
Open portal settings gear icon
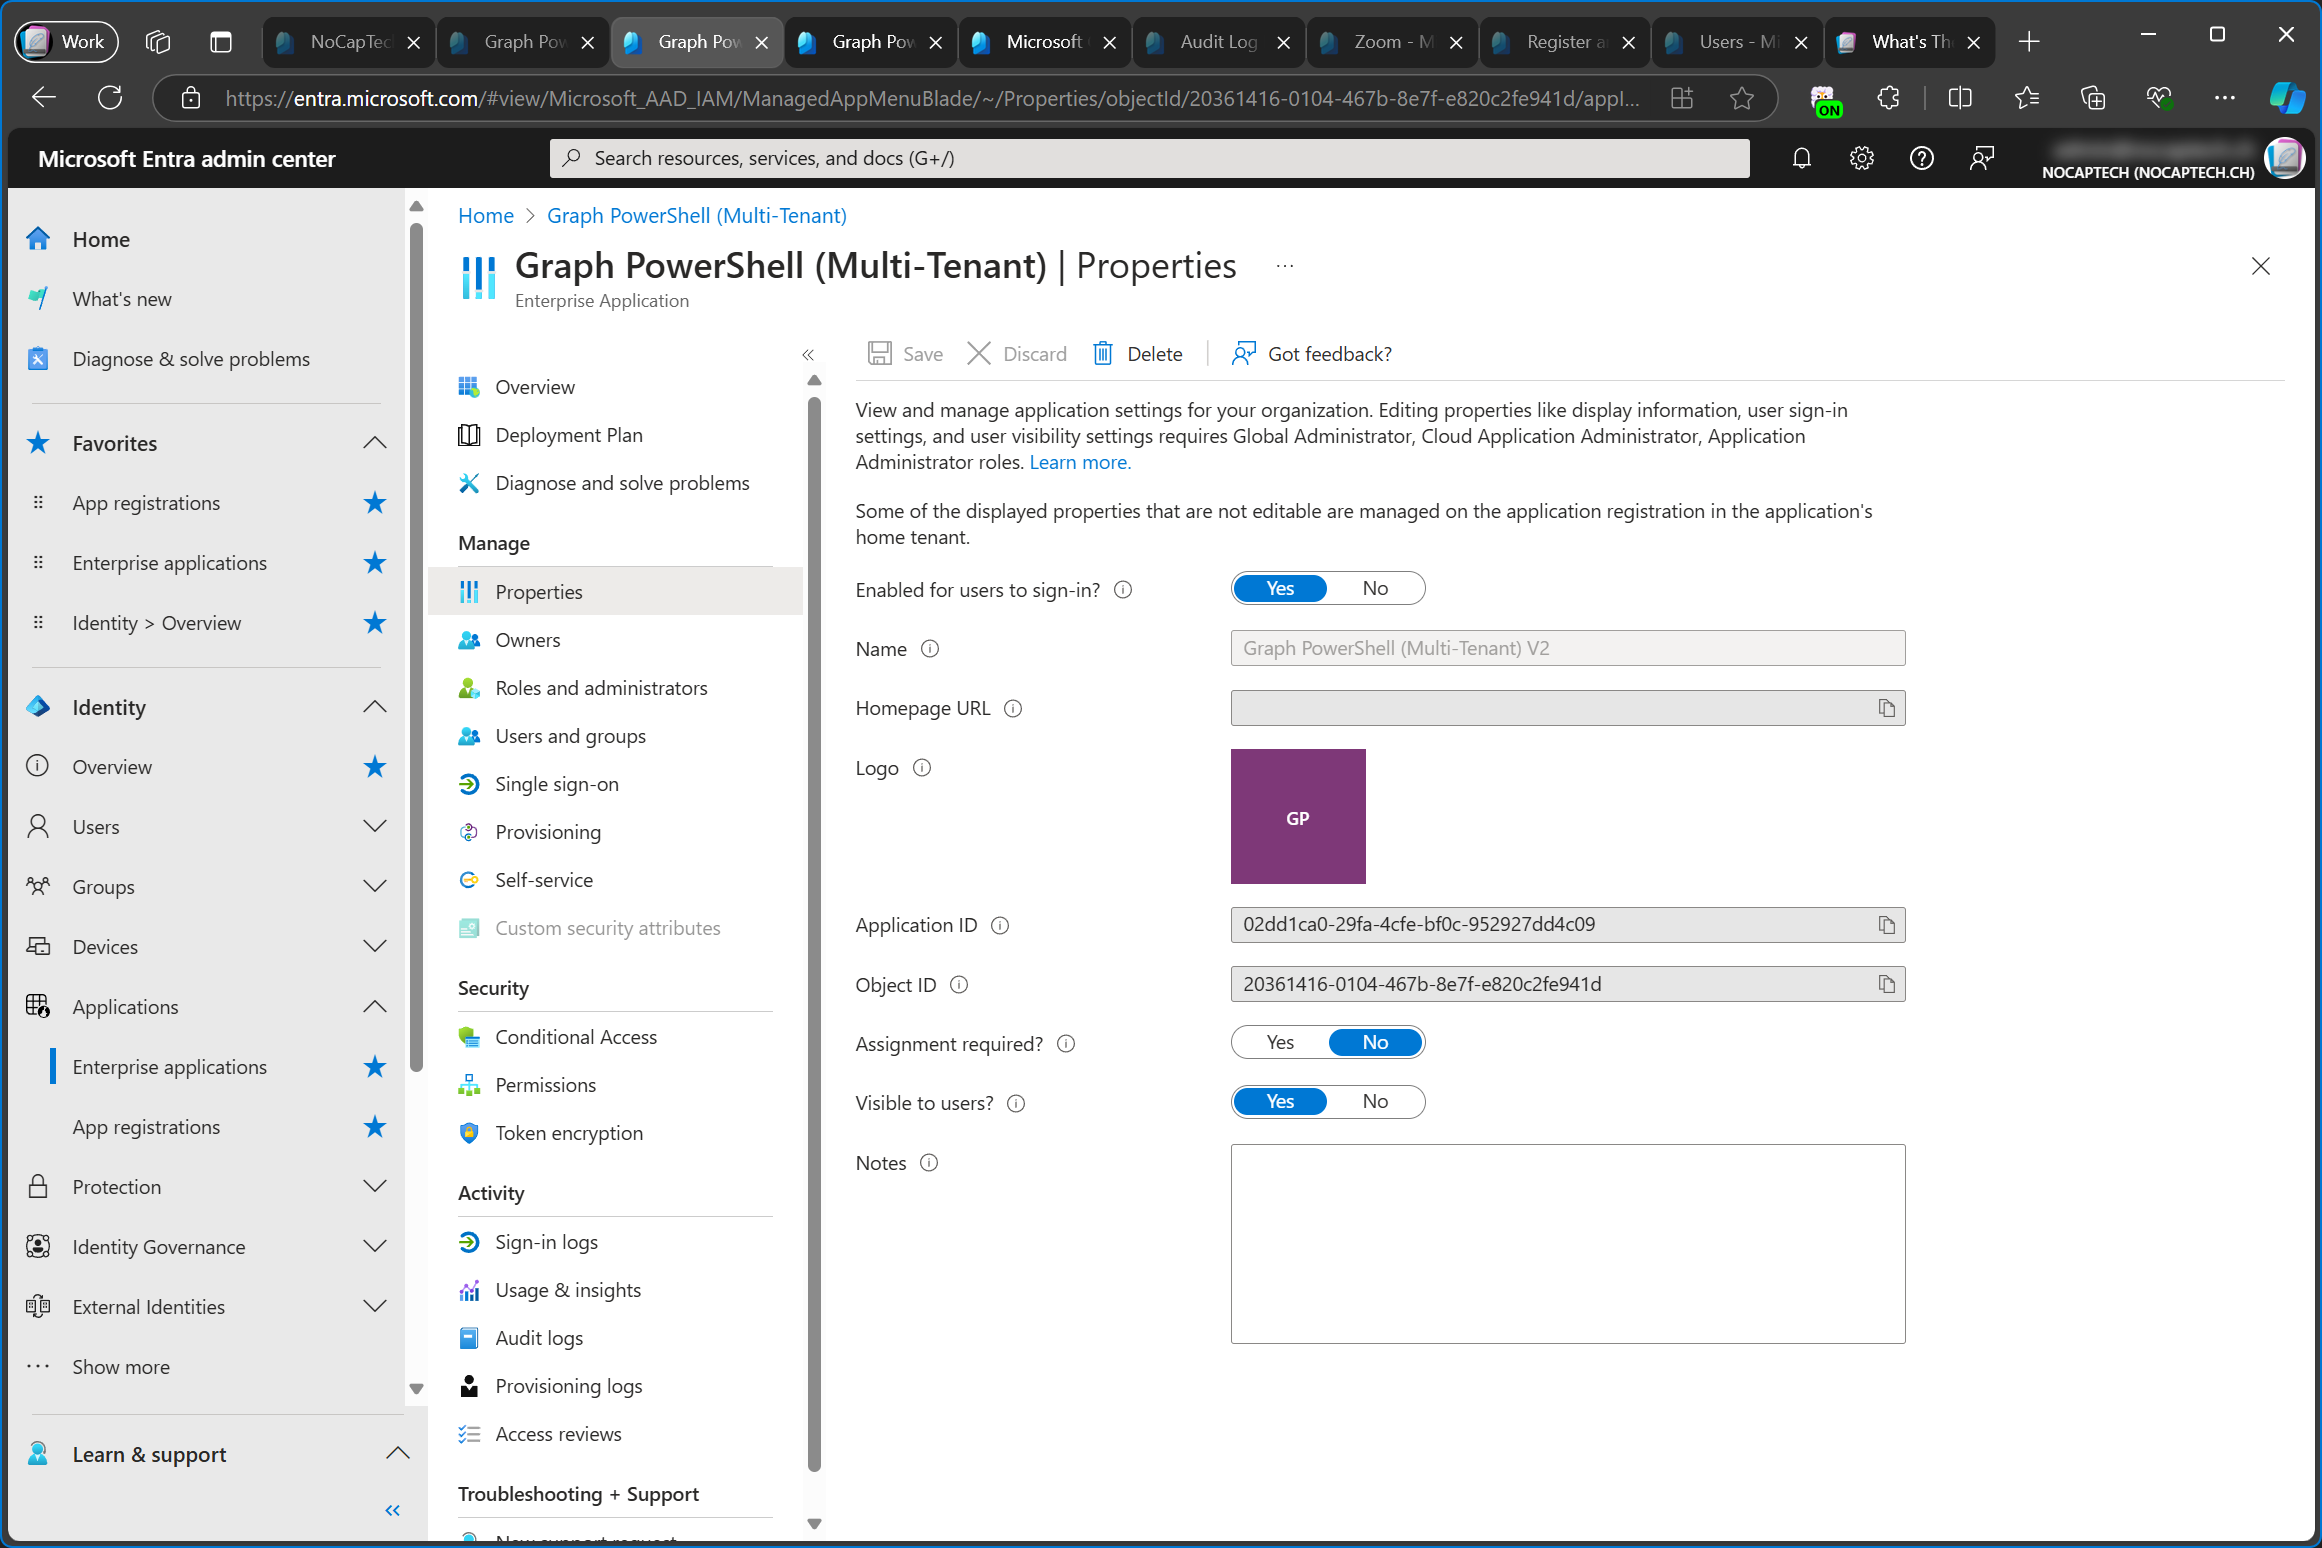pyautogui.click(x=1861, y=158)
